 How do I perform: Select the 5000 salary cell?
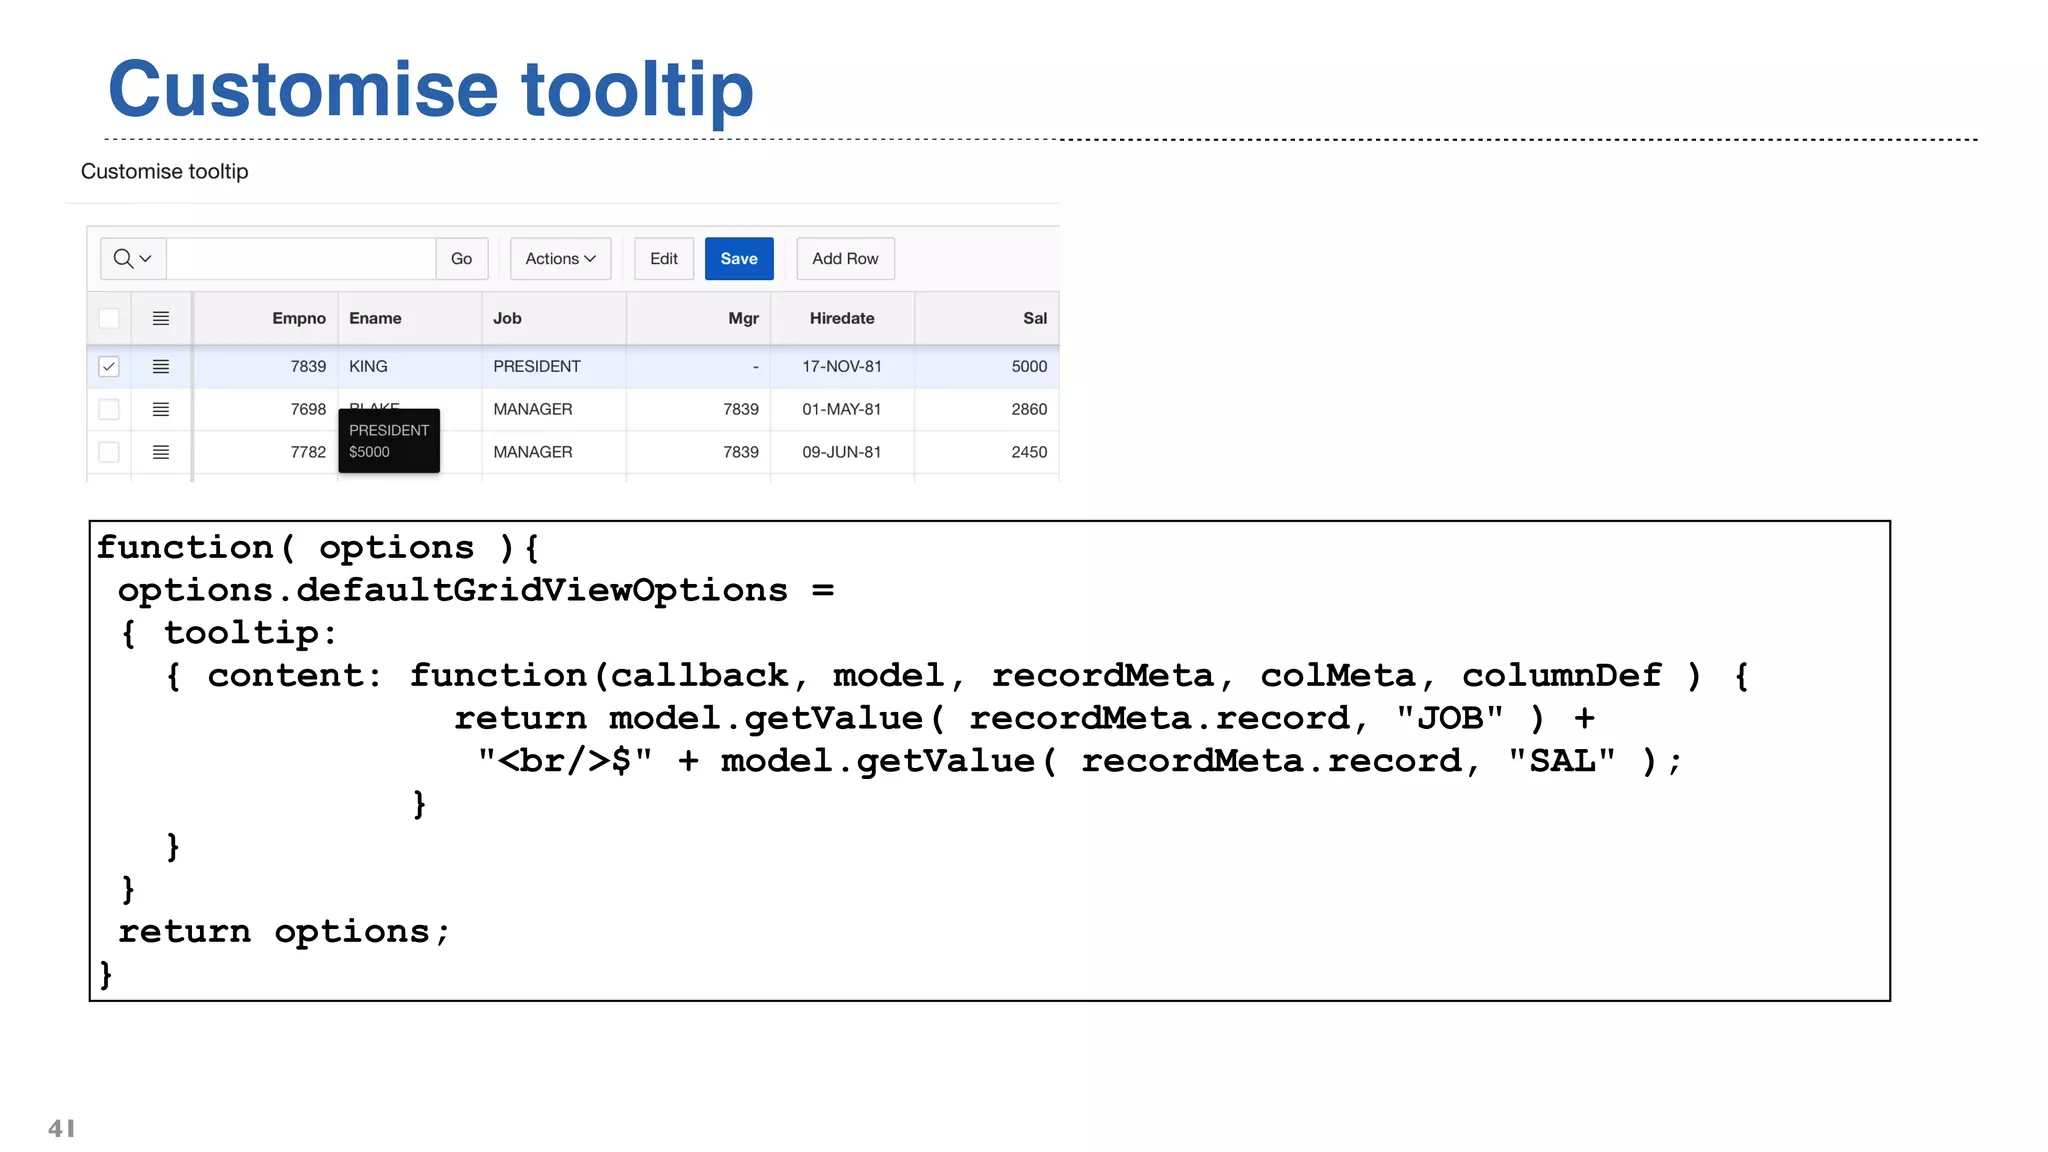pyautogui.click(x=986, y=367)
